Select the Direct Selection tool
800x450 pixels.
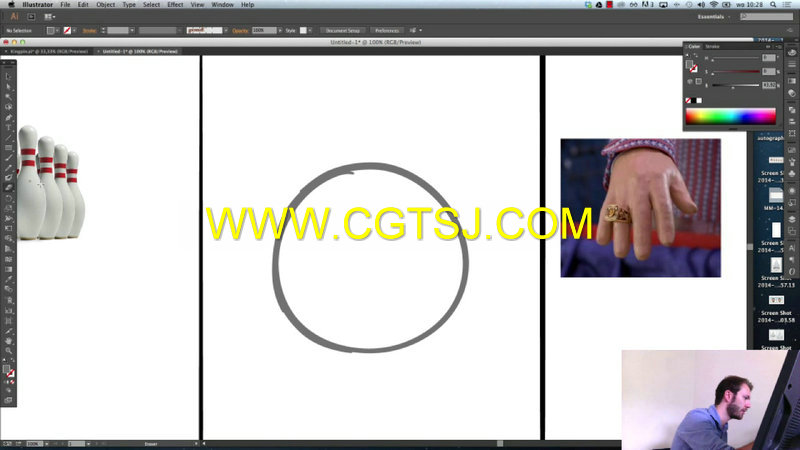point(8,87)
